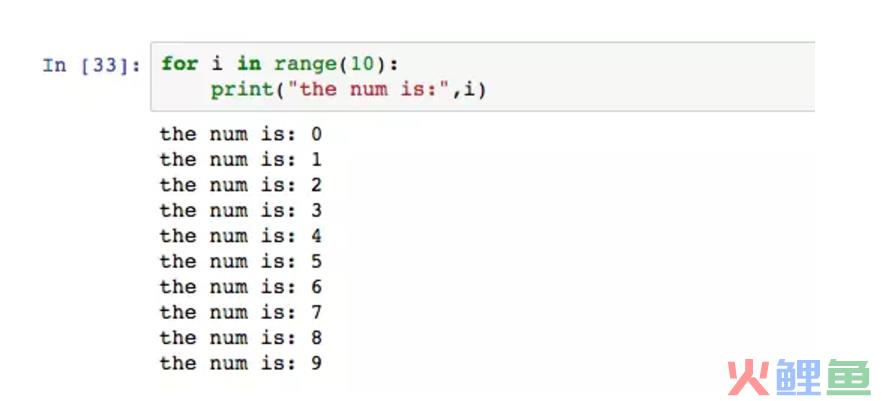
Task: Click the 'print' function call
Action: pos(242,90)
